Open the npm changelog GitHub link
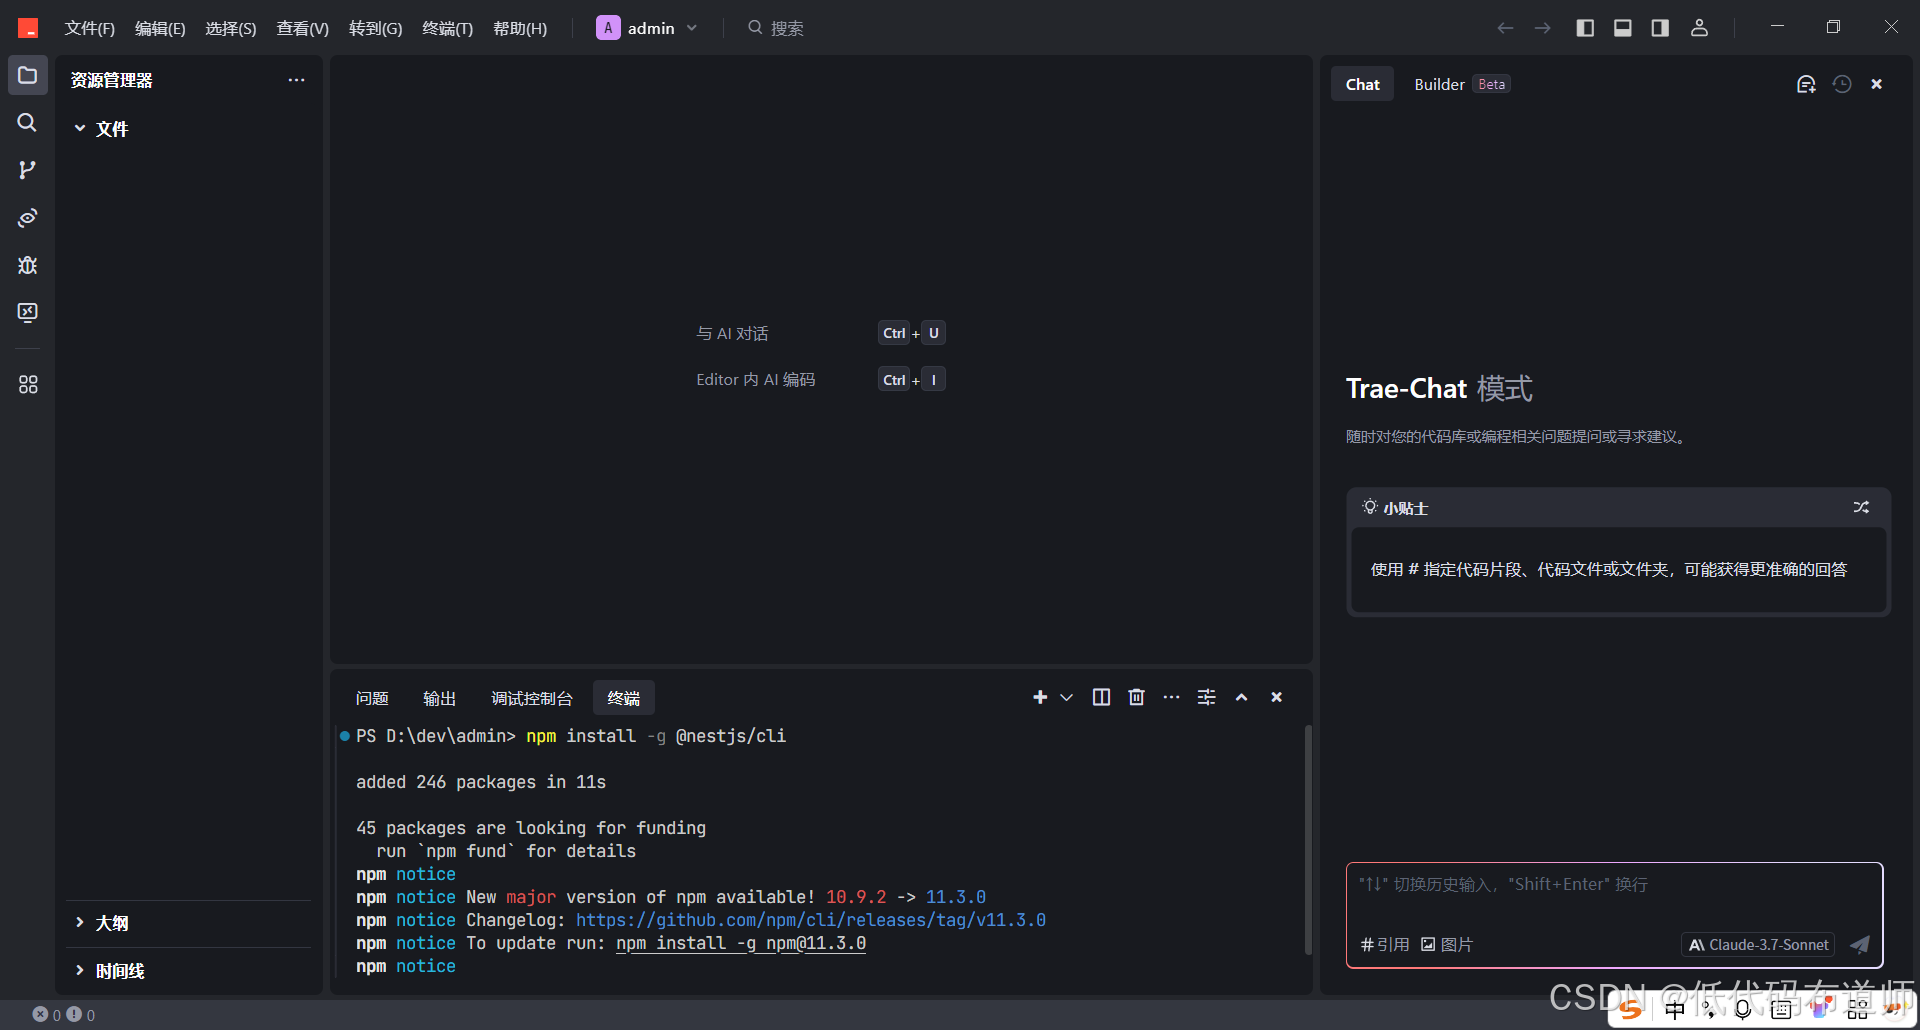The width and height of the screenshot is (1920, 1030). click(811, 920)
